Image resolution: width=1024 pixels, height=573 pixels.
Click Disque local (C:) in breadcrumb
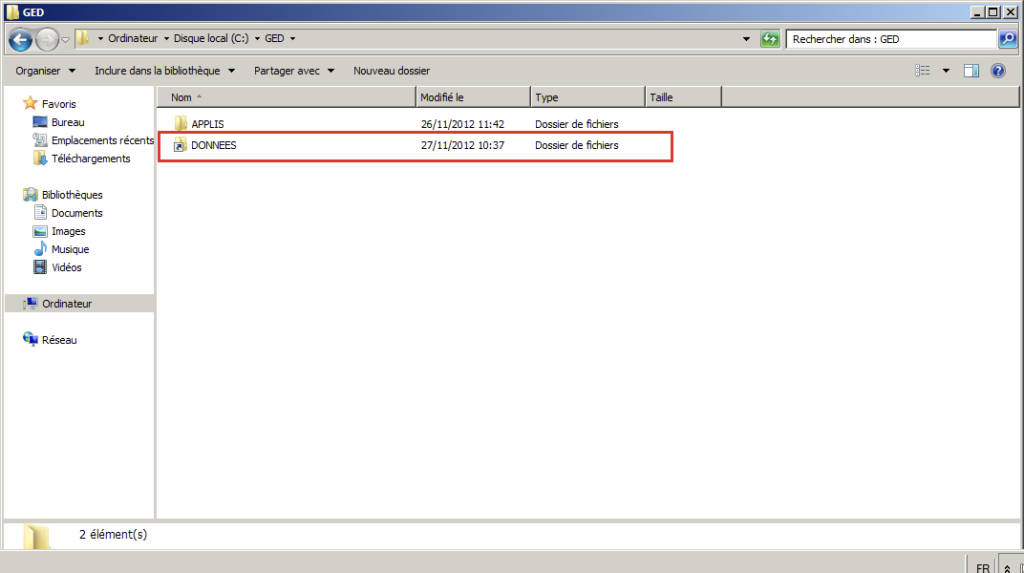(213, 39)
